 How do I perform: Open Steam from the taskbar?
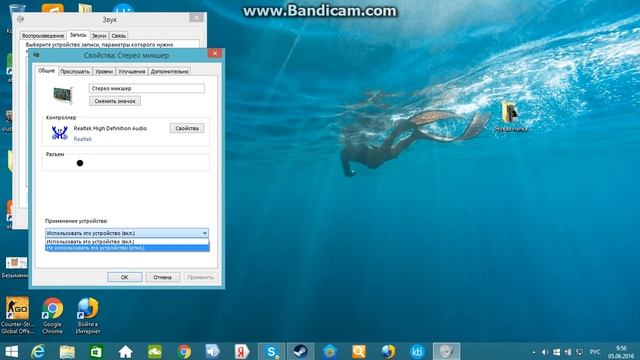300,352
